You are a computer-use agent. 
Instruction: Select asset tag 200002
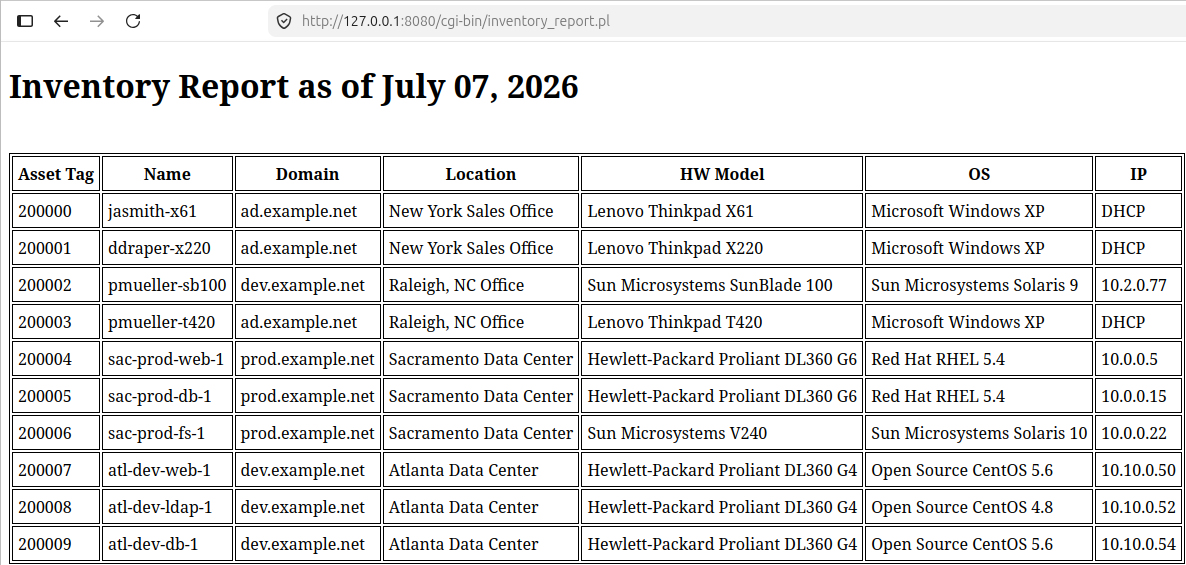[56, 285]
